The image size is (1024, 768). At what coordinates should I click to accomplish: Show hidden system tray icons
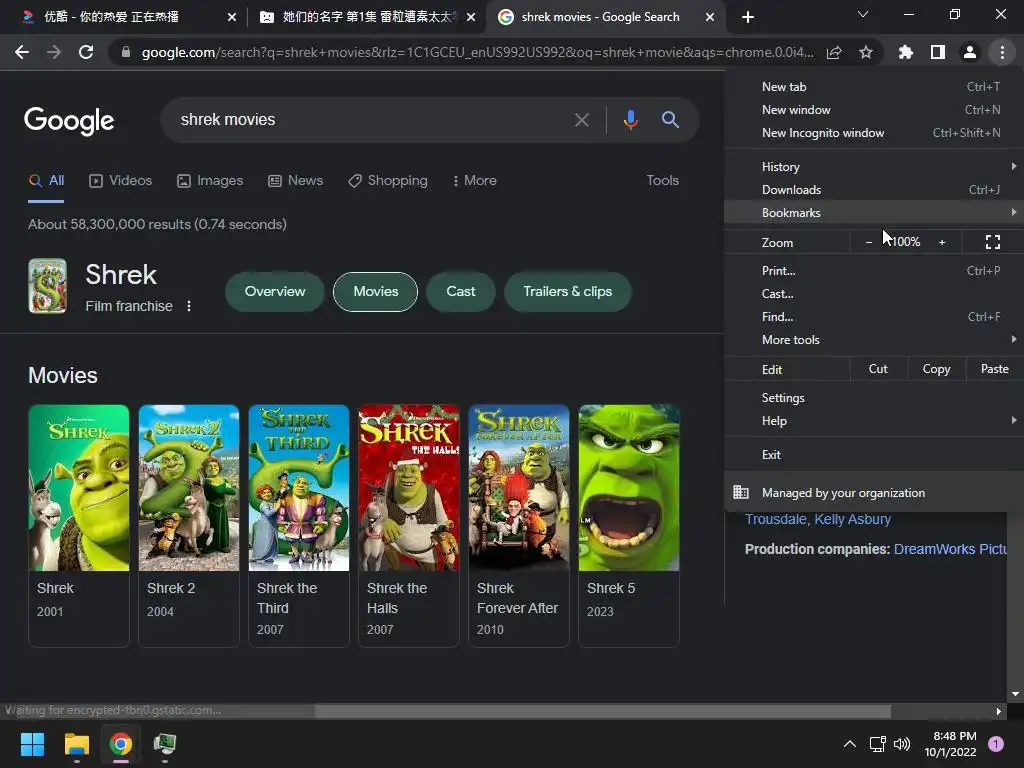[x=850, y=744]
